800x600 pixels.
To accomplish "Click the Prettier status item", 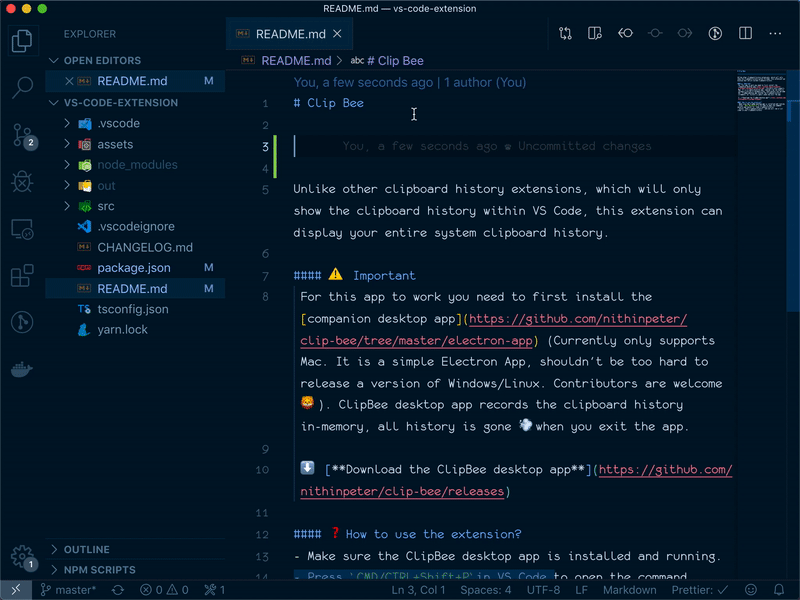I will 699,590.
